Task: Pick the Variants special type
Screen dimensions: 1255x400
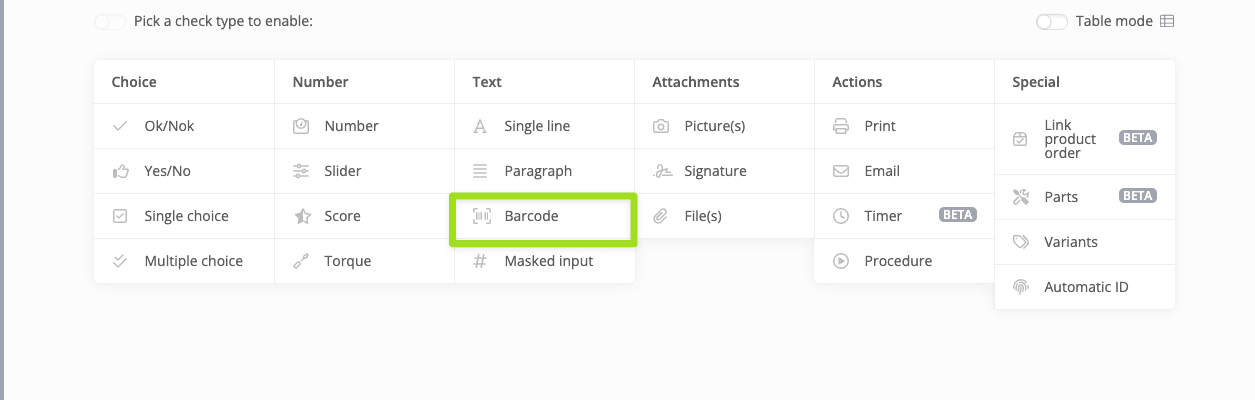Action: 1070,242
